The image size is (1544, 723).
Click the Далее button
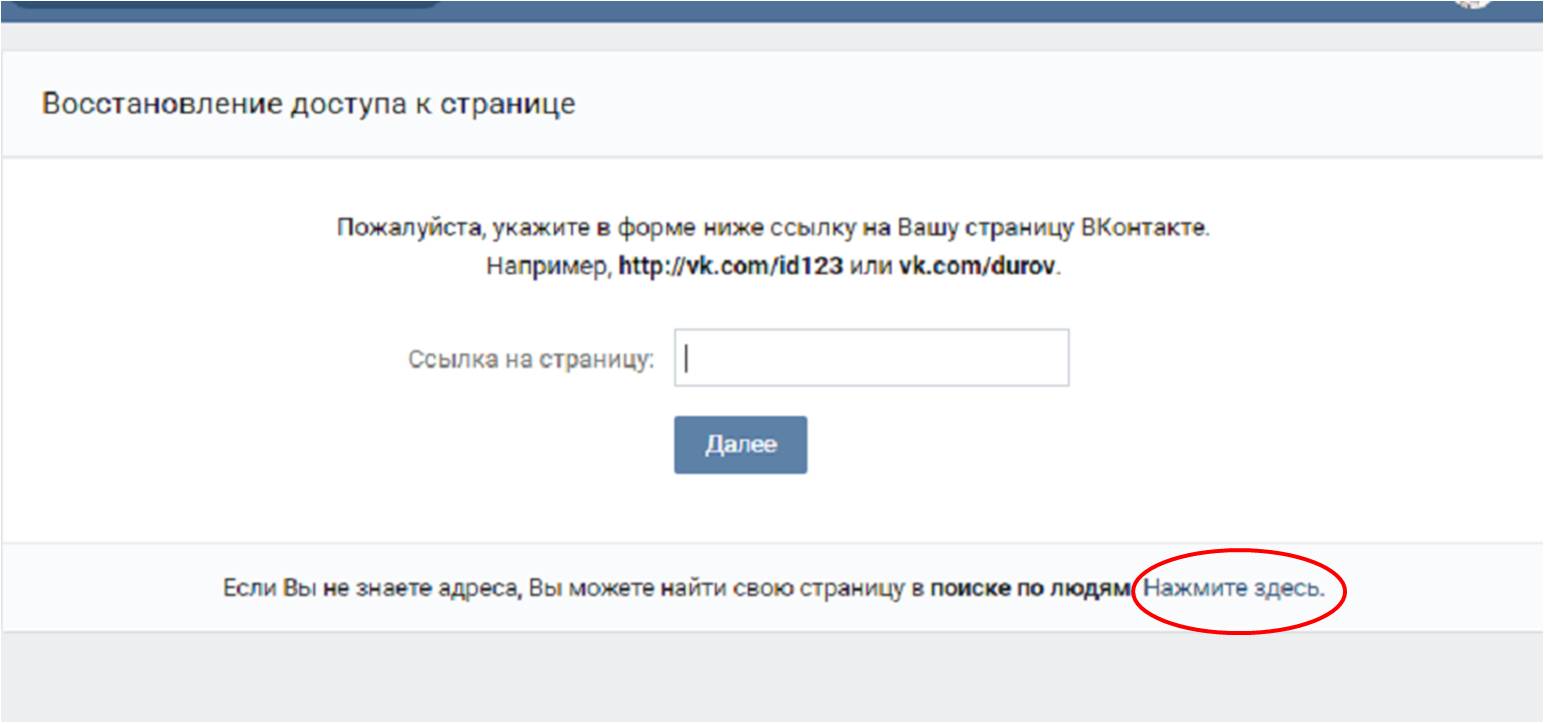(740, 445)
